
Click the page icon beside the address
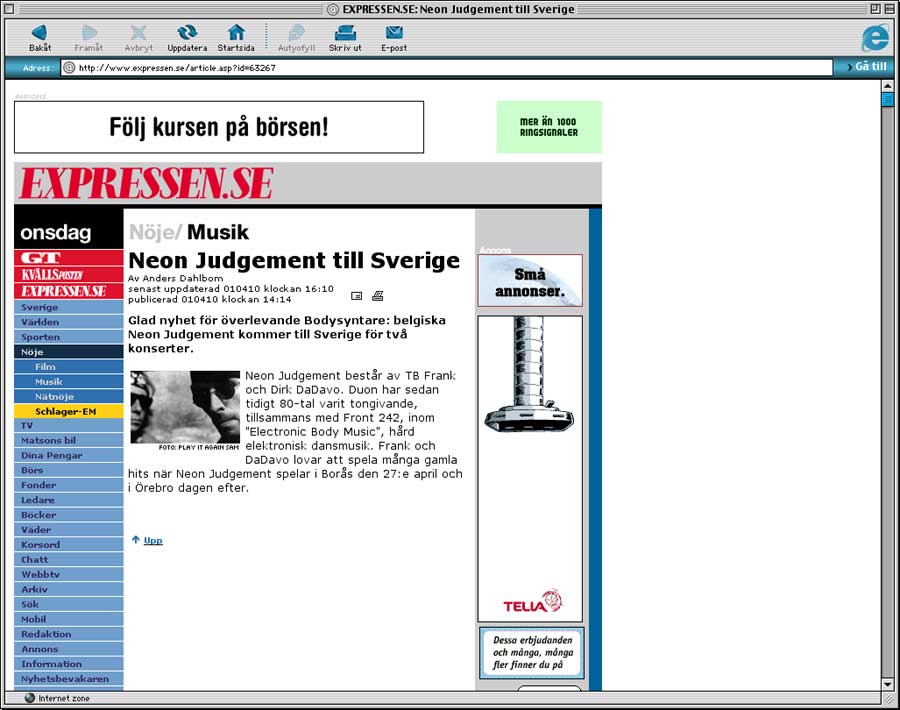click(x=69, y=68)
